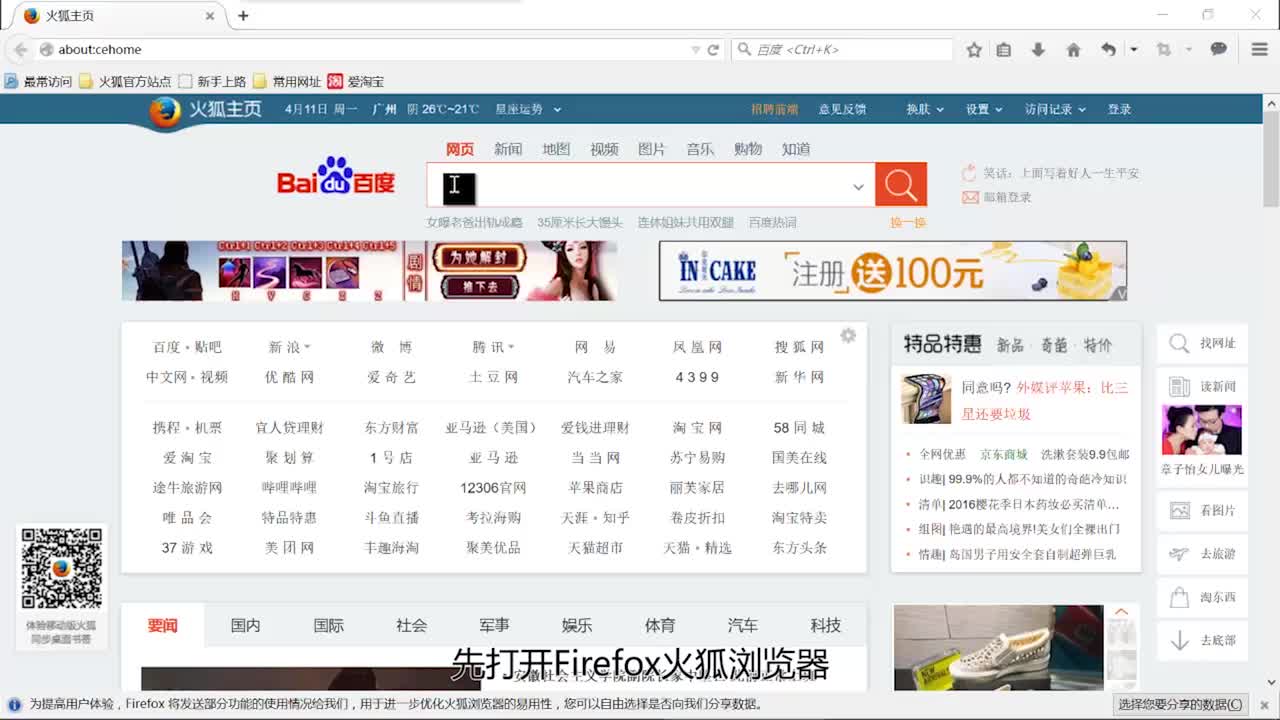Click 淘东西 shopping bag sidebar item
This screenshot has width=1280, height=720.
click(1202, 597)
